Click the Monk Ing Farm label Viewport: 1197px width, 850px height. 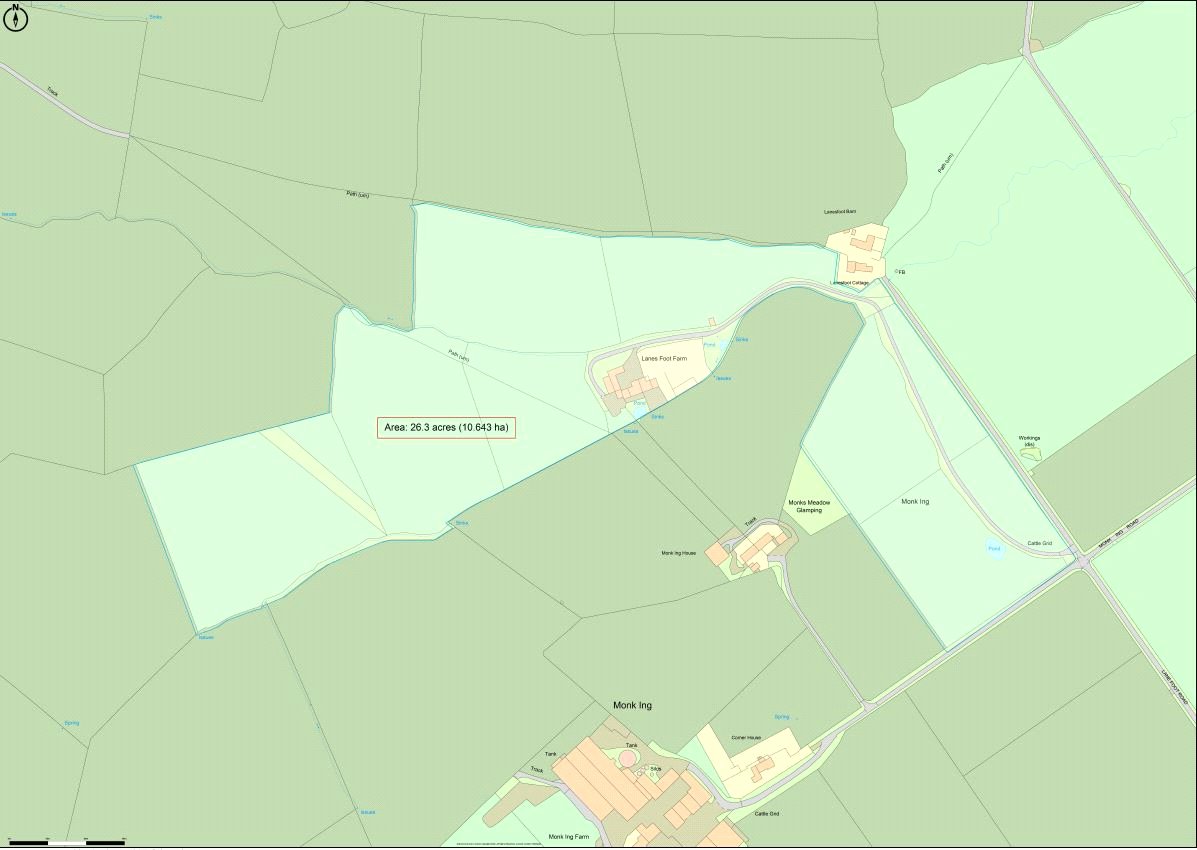coord(568,837)
